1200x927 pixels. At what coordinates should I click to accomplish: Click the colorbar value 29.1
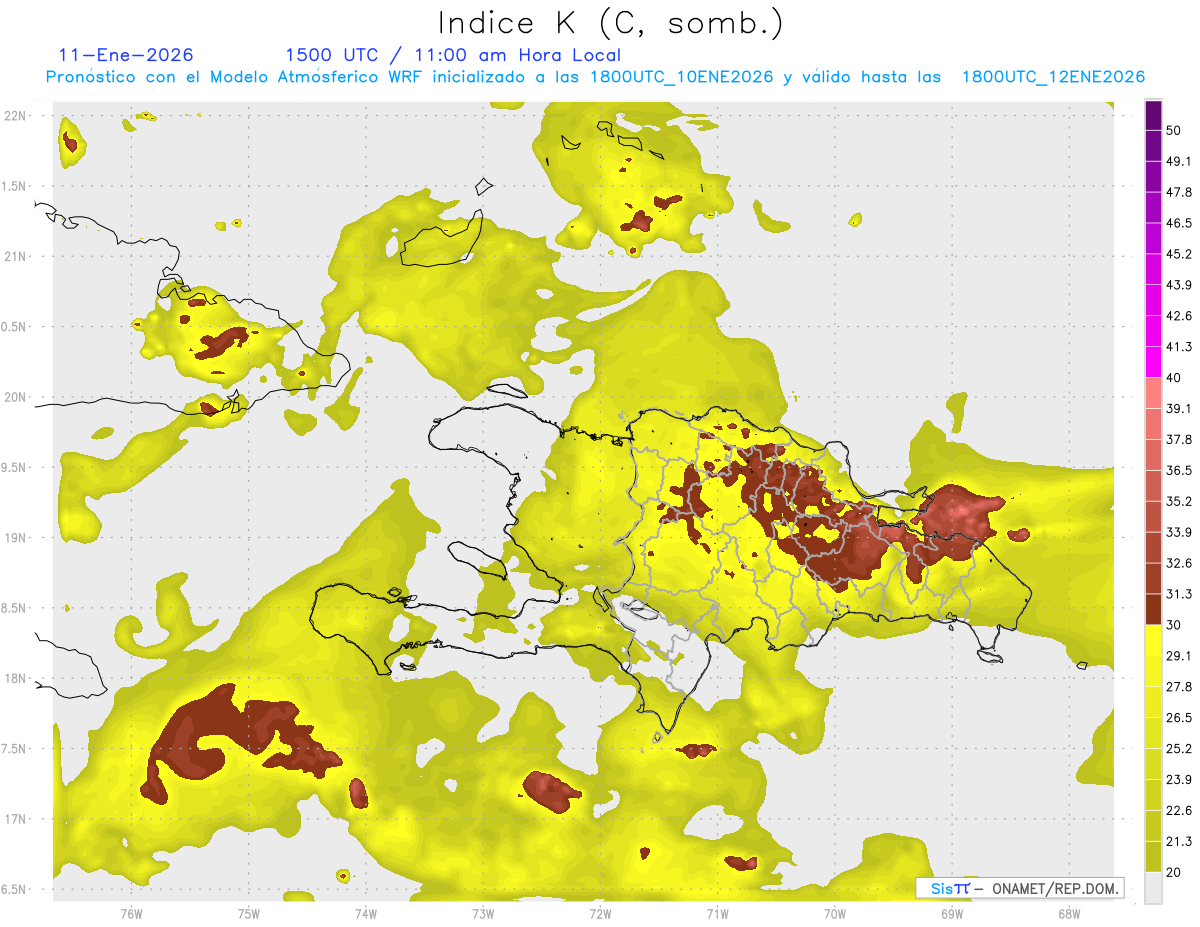click(1179, 656)
